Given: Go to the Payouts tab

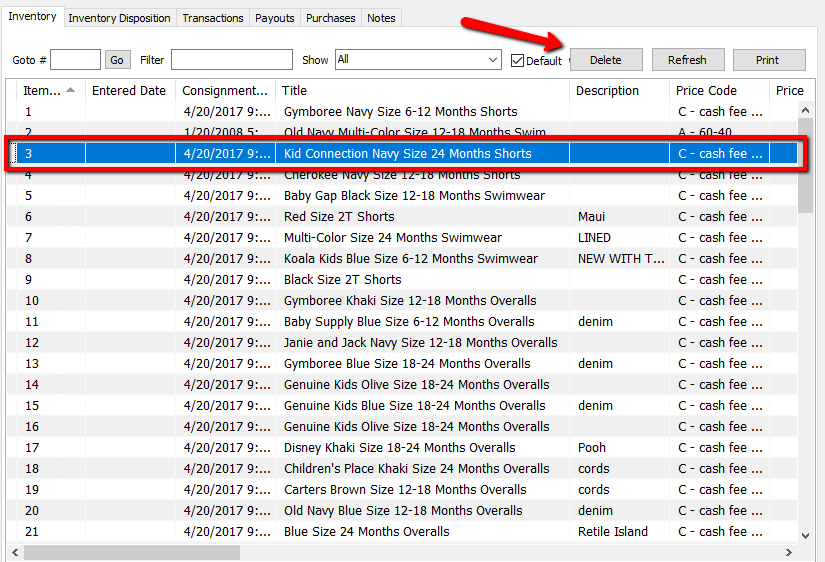Looking at the screenshot, I should tap(274, 18).
